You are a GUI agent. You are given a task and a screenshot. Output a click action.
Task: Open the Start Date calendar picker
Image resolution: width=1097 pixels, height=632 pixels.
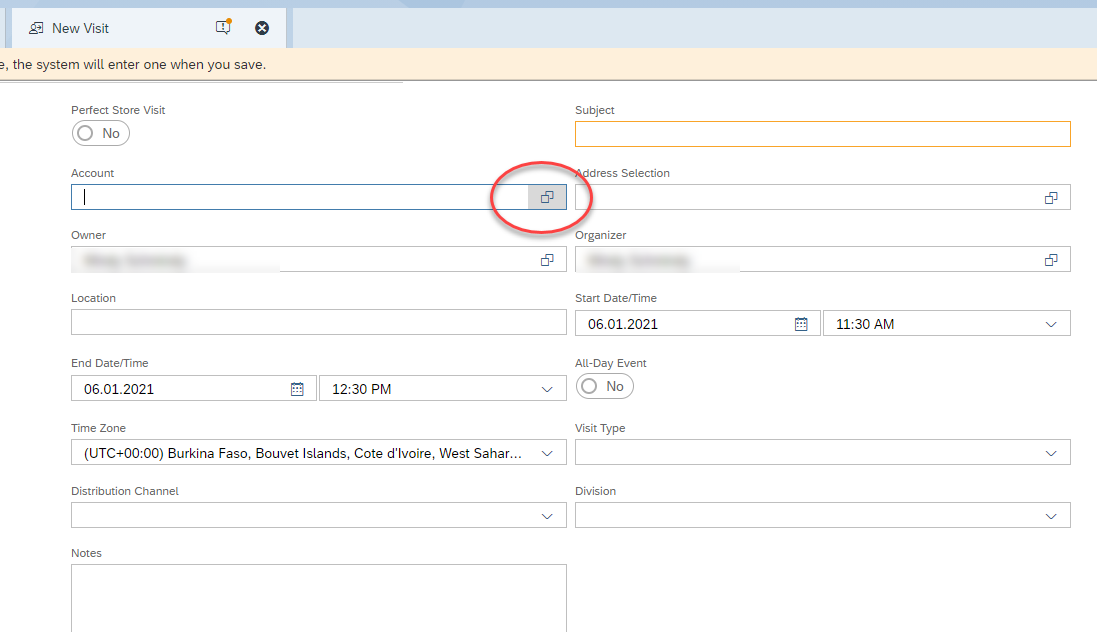[801, 324]
